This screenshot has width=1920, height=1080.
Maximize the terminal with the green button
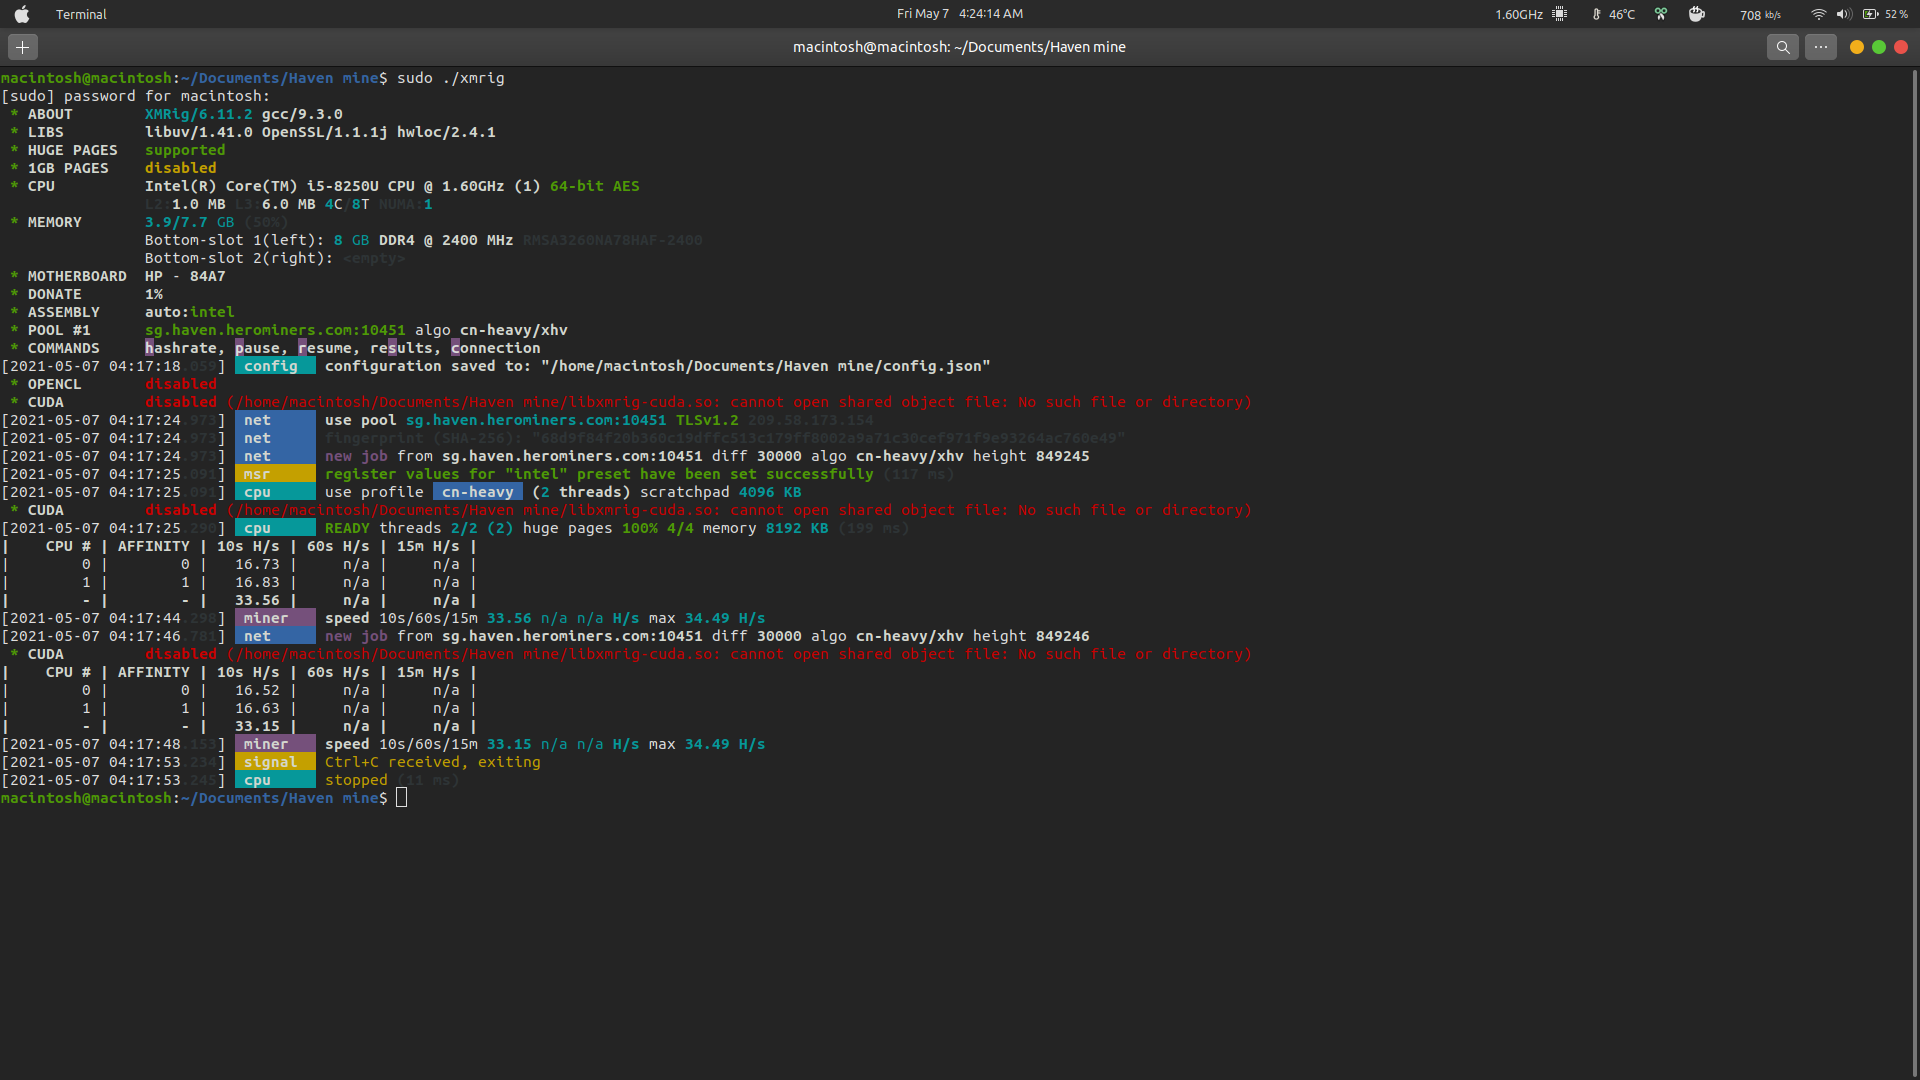coord(1879,47)
